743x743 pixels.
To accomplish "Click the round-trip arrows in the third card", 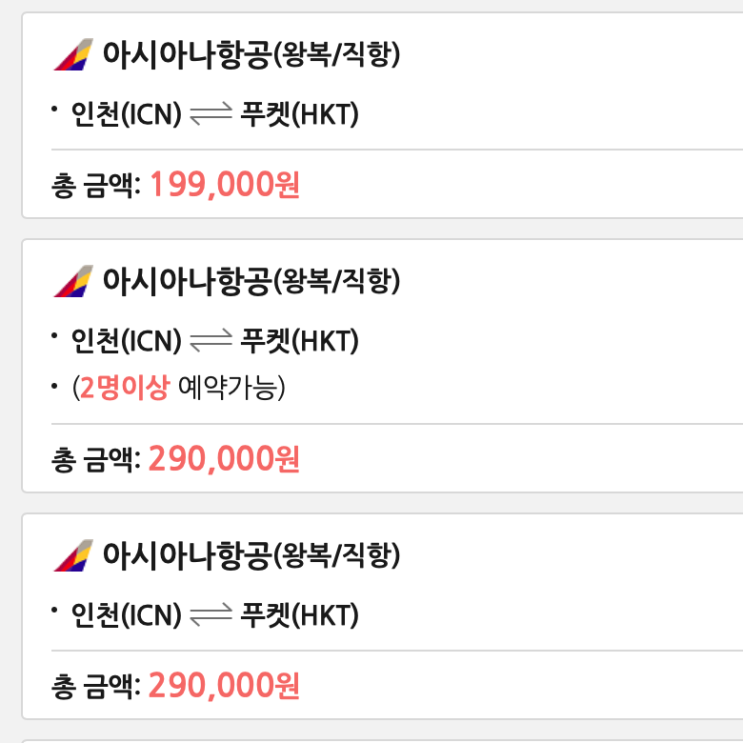I will [211, 615].
